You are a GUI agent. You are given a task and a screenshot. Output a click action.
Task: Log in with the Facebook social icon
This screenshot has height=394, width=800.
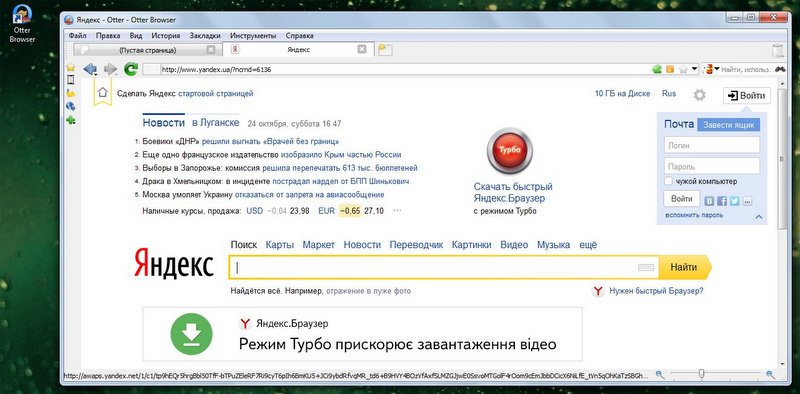pos(722,201)
